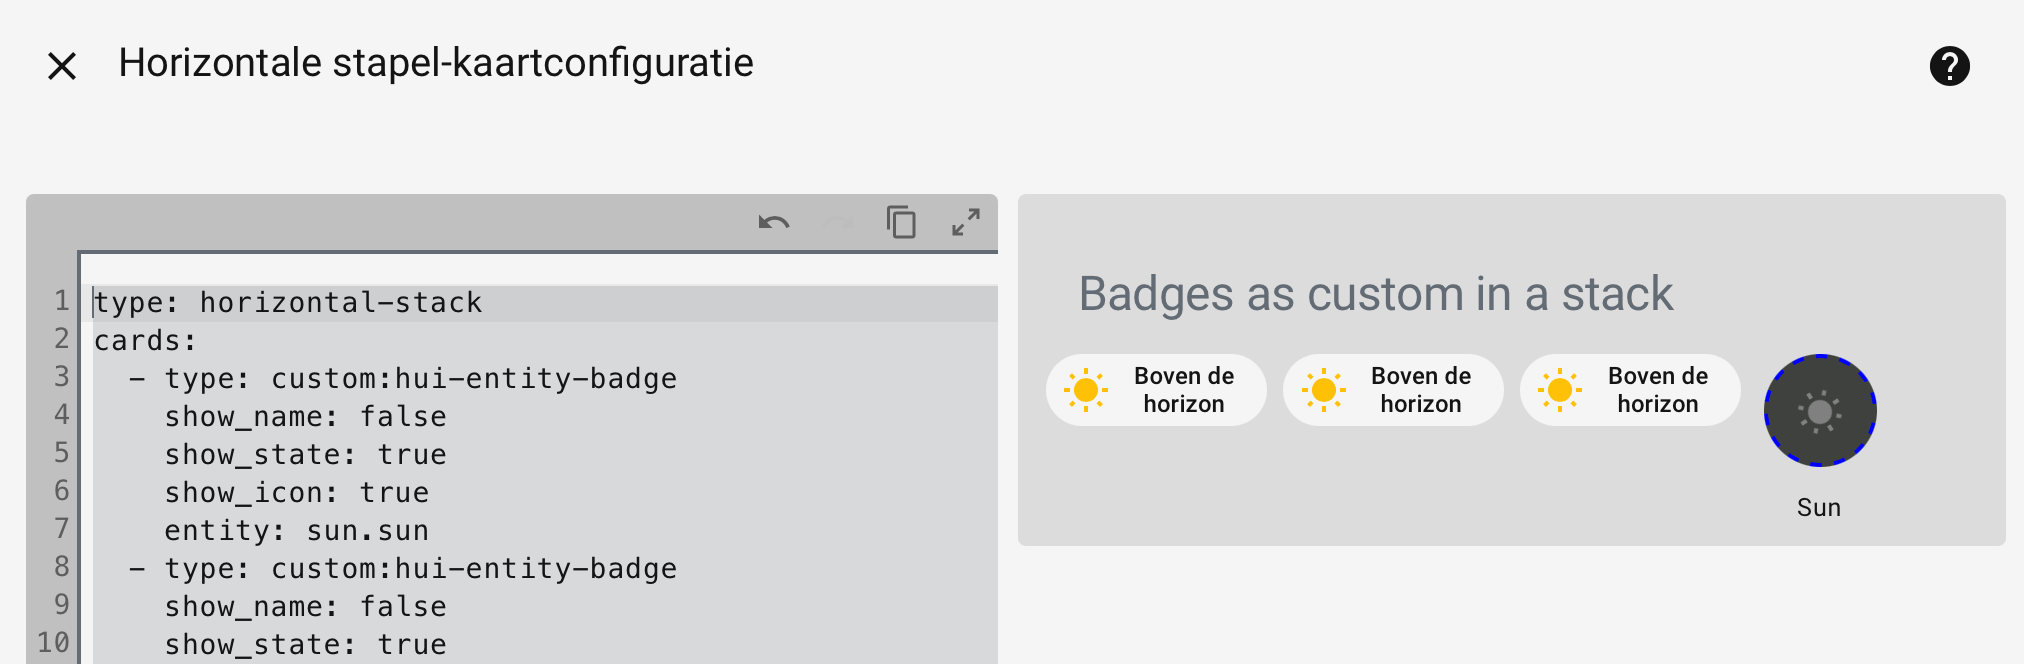2024x664 pixels.
Task: Expand the code editor to fullscreen
Action: coord(965,222)
